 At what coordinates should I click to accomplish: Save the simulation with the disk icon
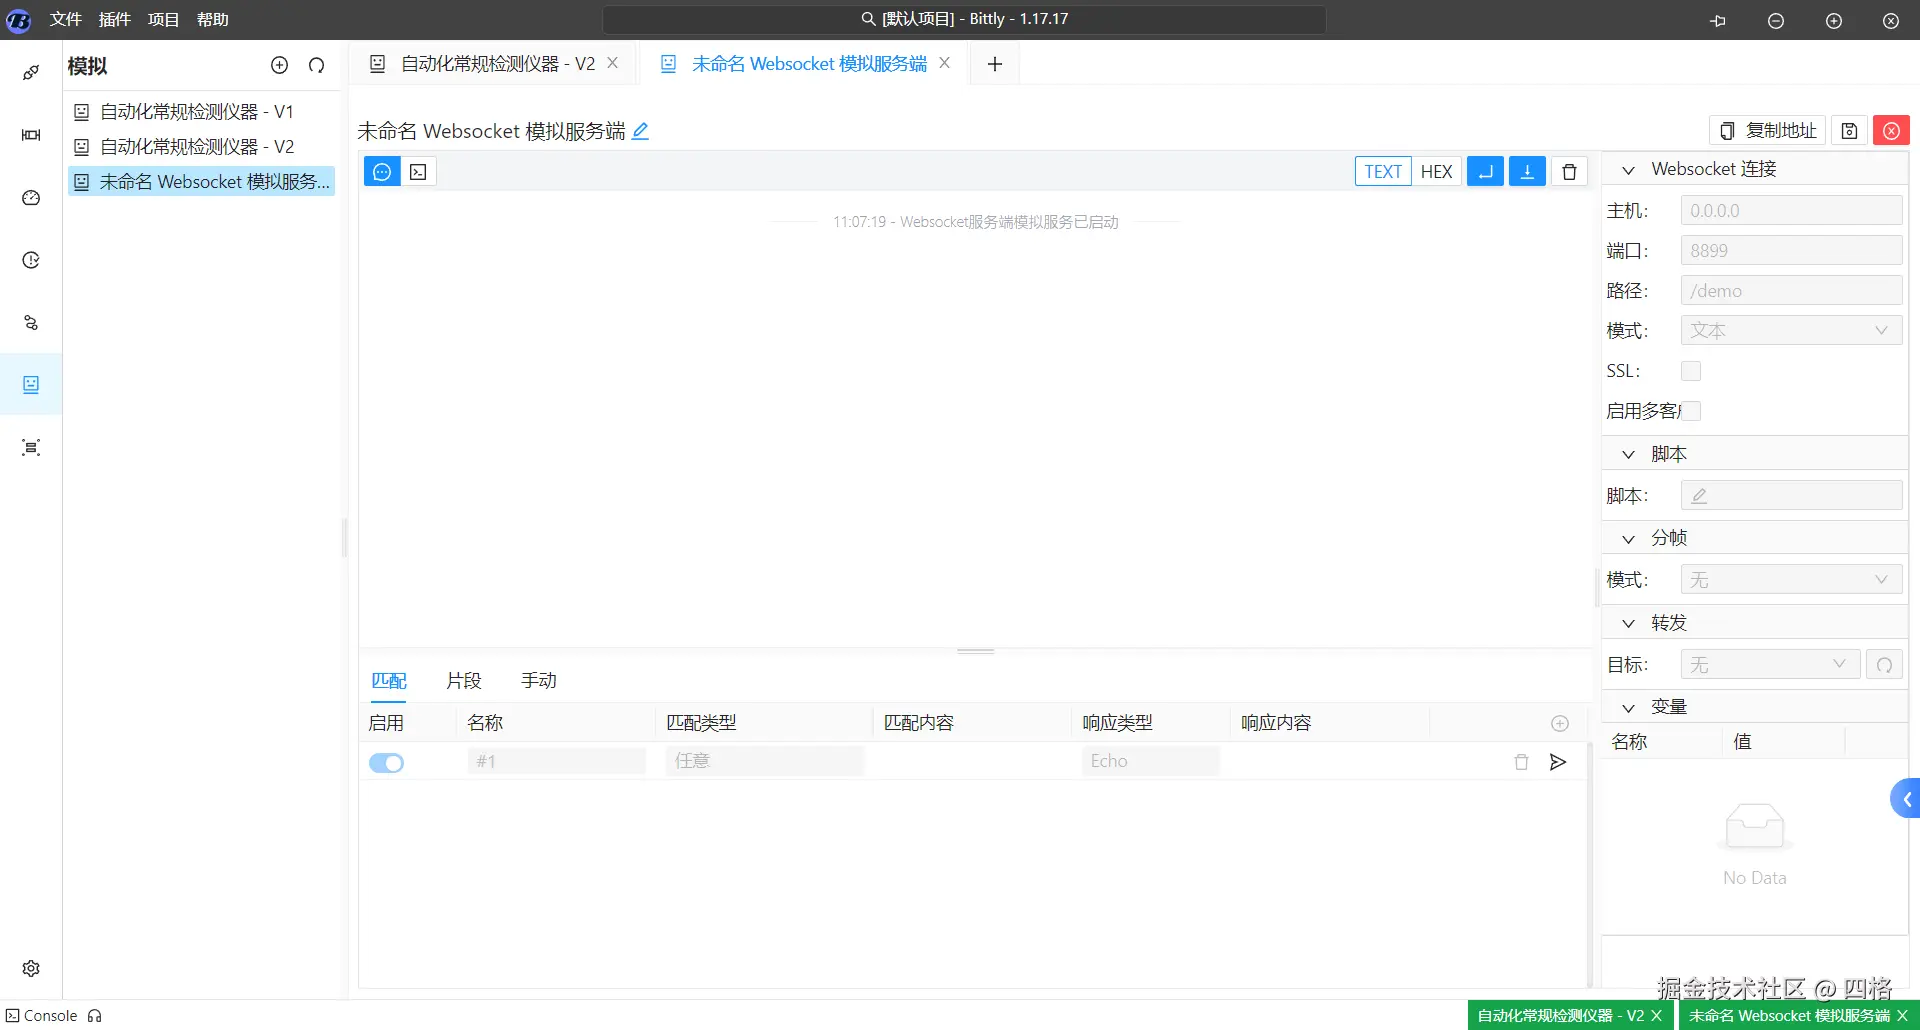coord(1849,131)
